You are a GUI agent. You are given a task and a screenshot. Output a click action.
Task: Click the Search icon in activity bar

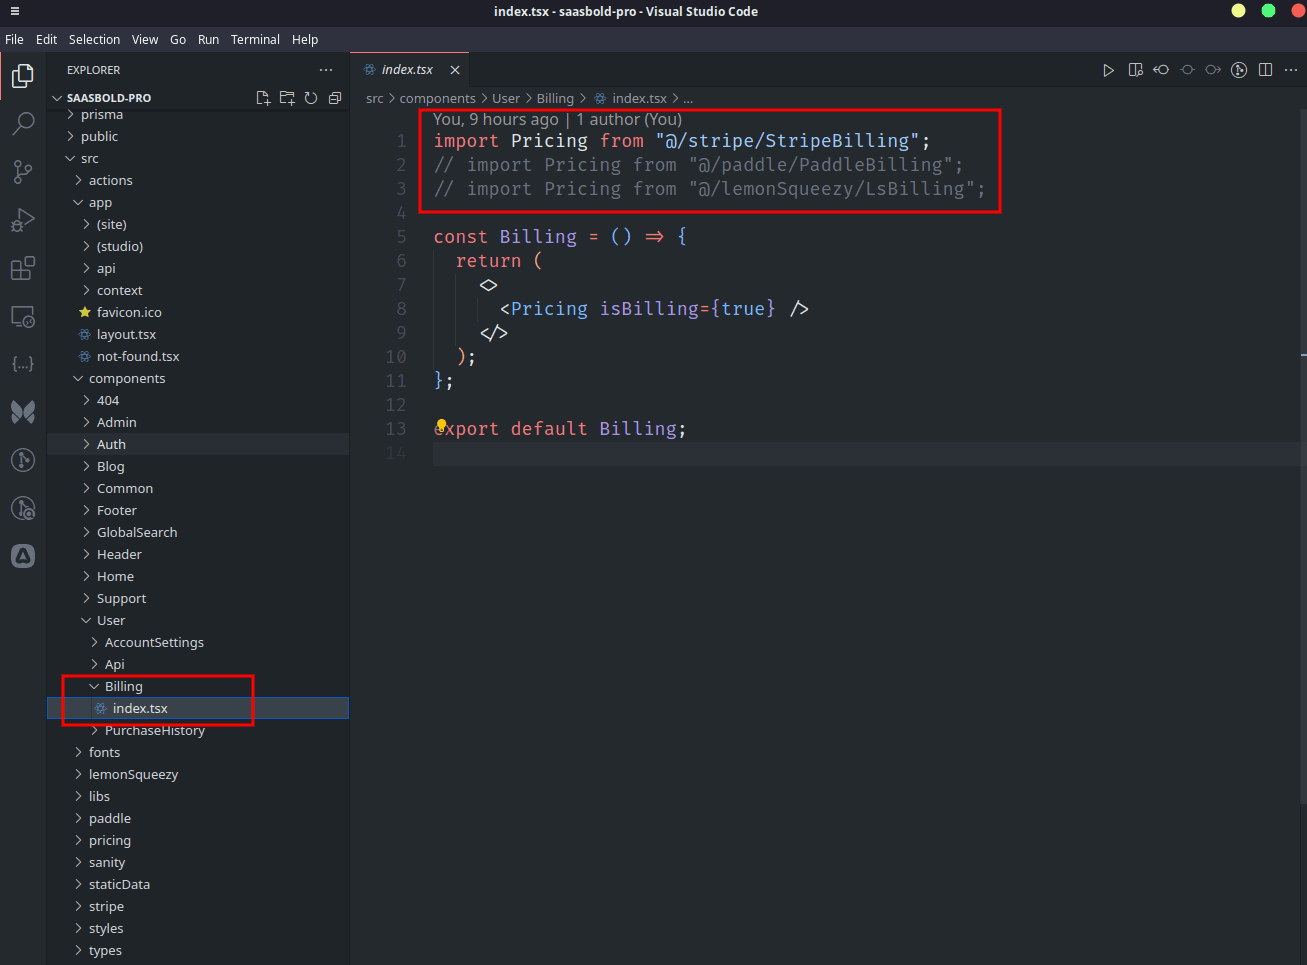pyautogui.click(x=22, y=123)
